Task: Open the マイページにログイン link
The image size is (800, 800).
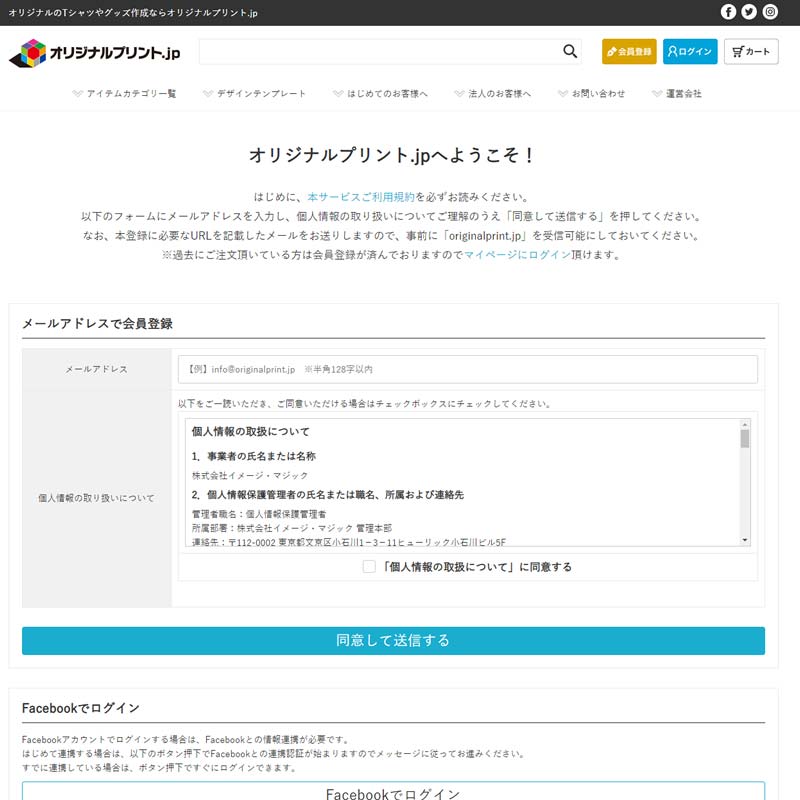Action: click(x=517, y=255)
